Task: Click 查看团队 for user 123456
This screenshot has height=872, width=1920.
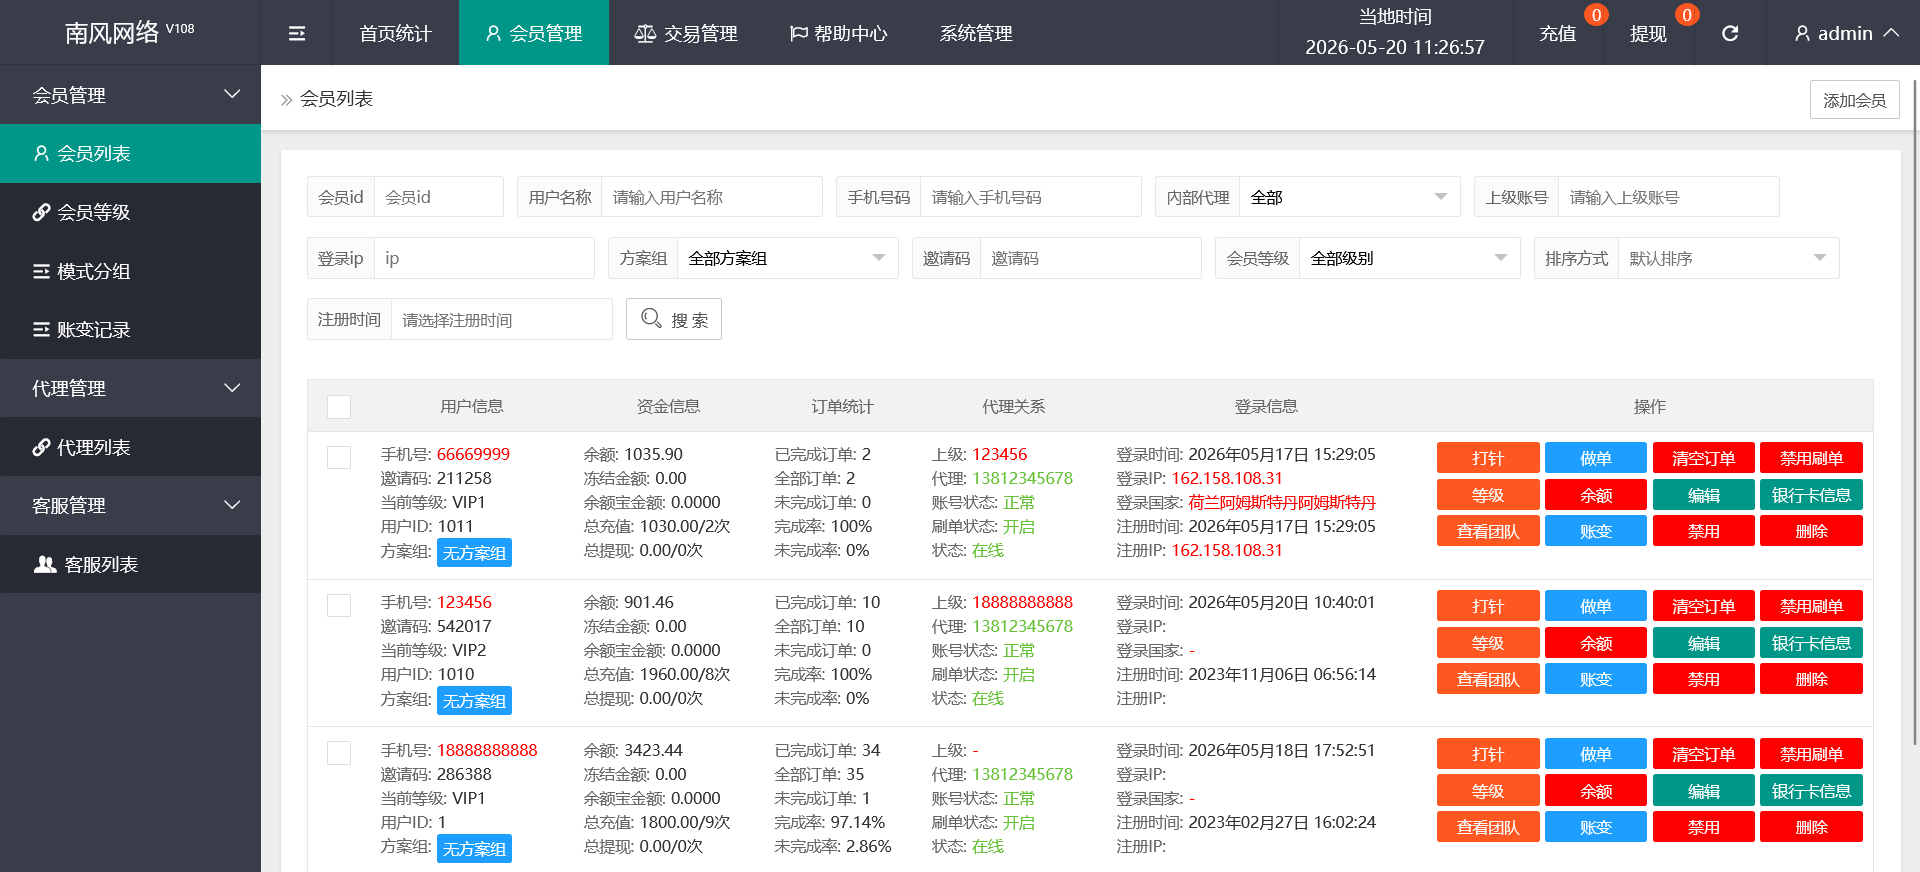Action: click(x=1487, y=679)
